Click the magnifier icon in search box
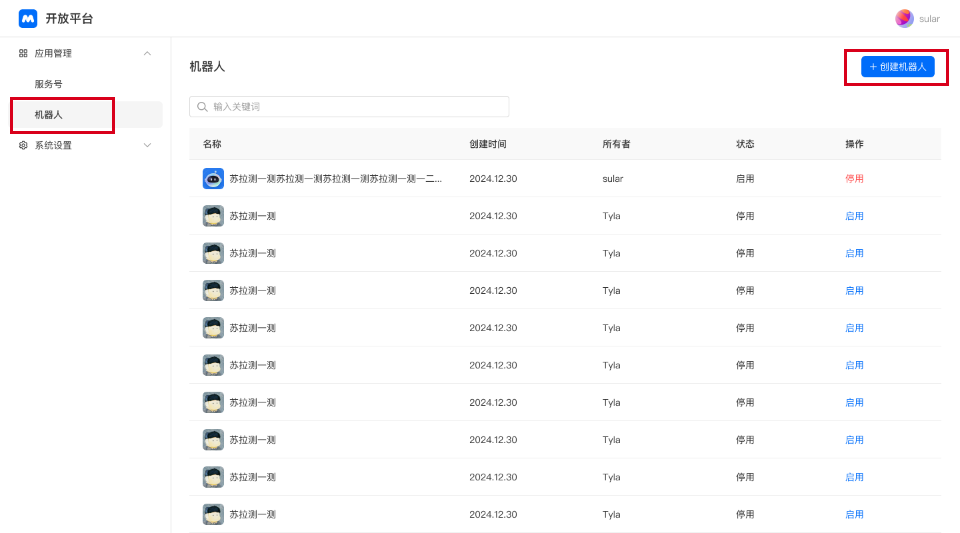This screenshot has height=533, width=960. point(203,107)
